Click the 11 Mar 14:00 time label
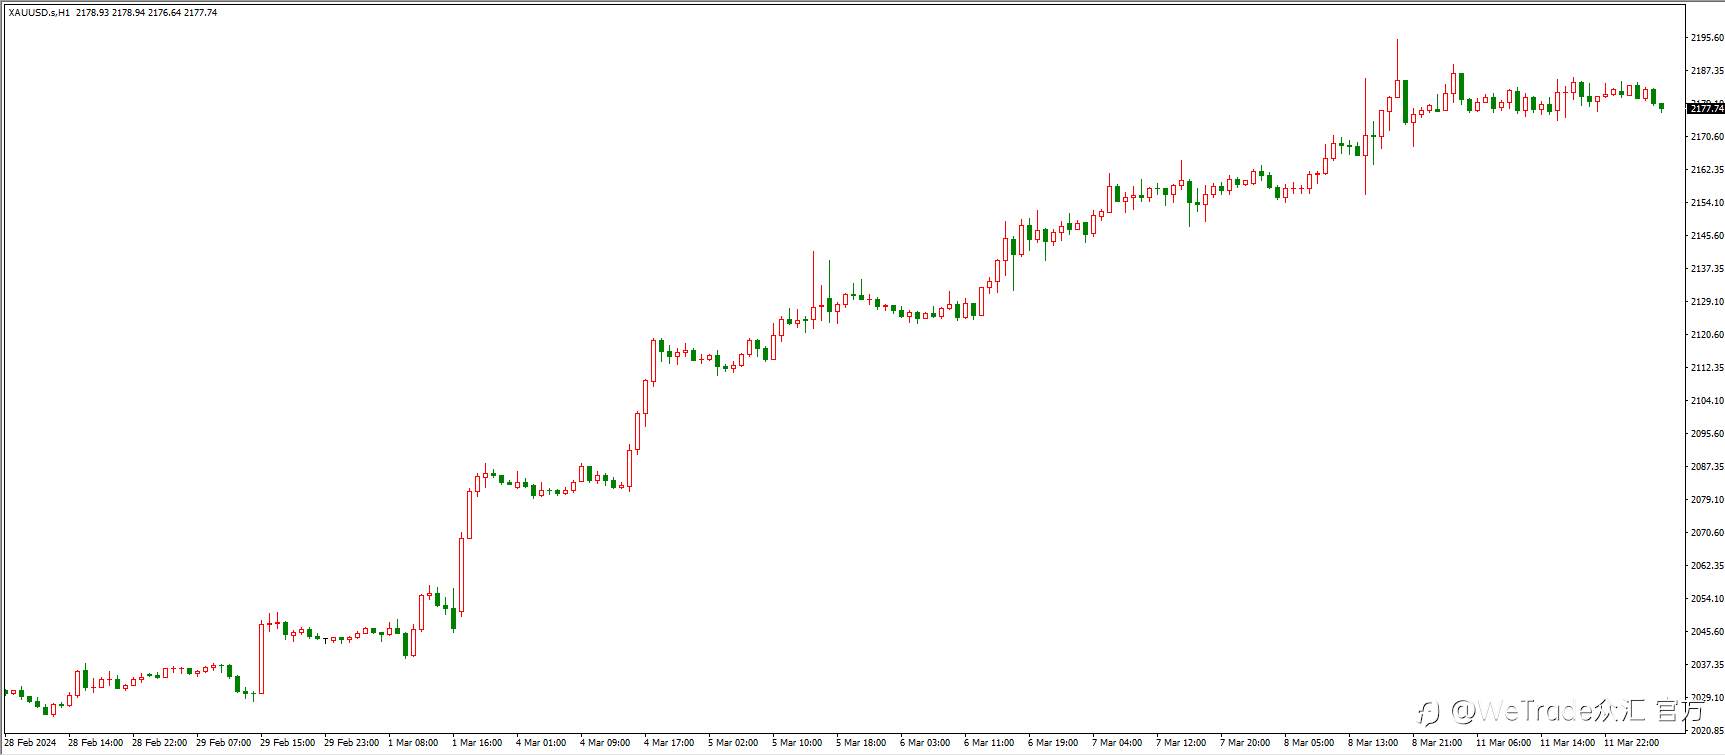This screenshot has height=756, width=1725. (1568, 743)
